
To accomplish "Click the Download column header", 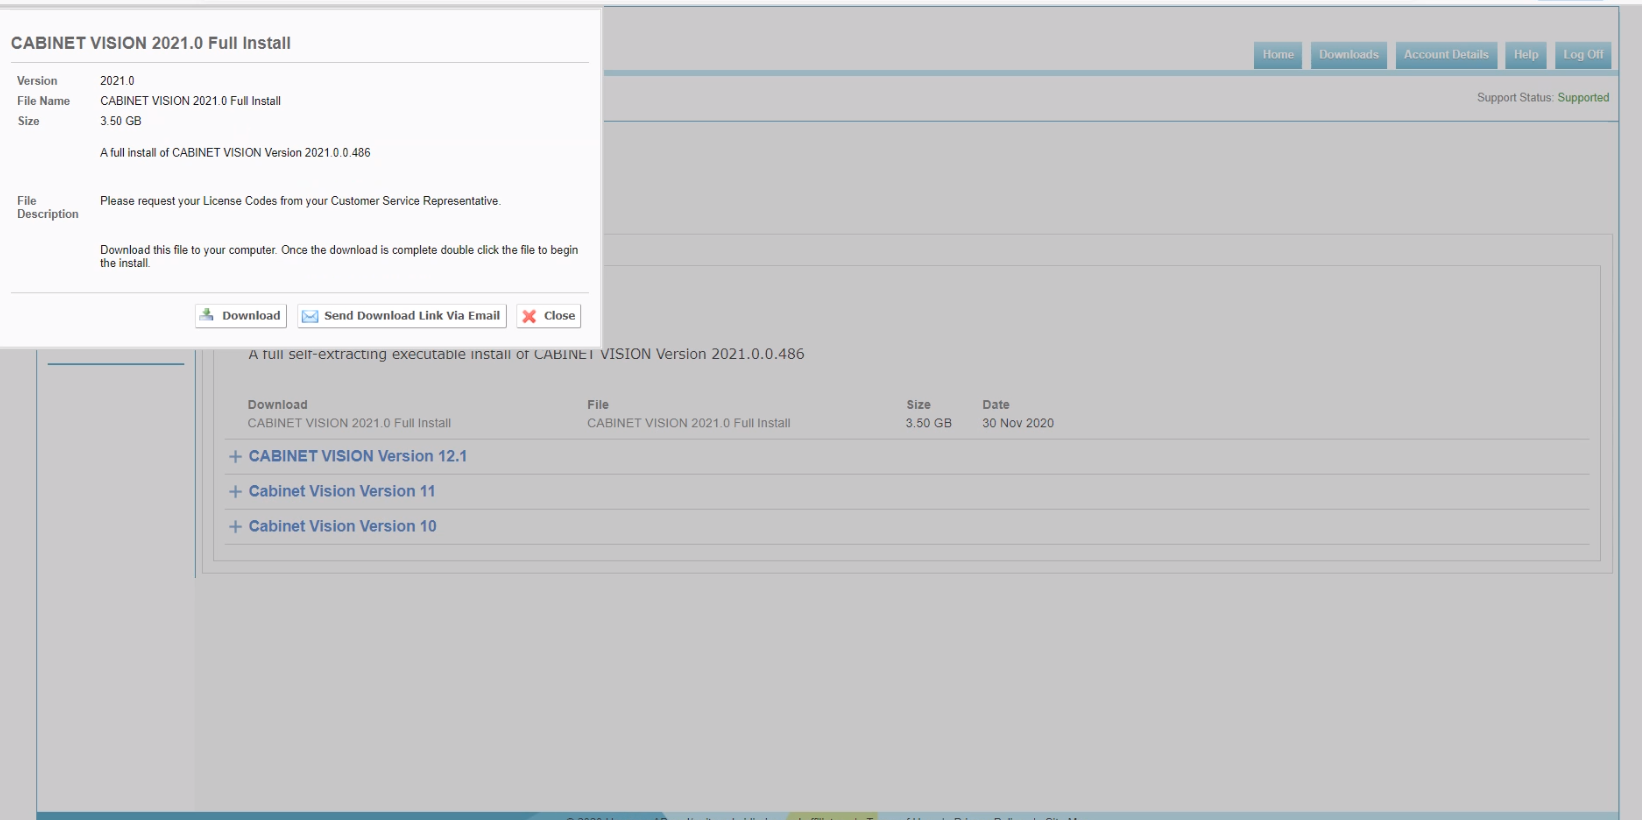I will pyautogui.click(x=278, y=405).
